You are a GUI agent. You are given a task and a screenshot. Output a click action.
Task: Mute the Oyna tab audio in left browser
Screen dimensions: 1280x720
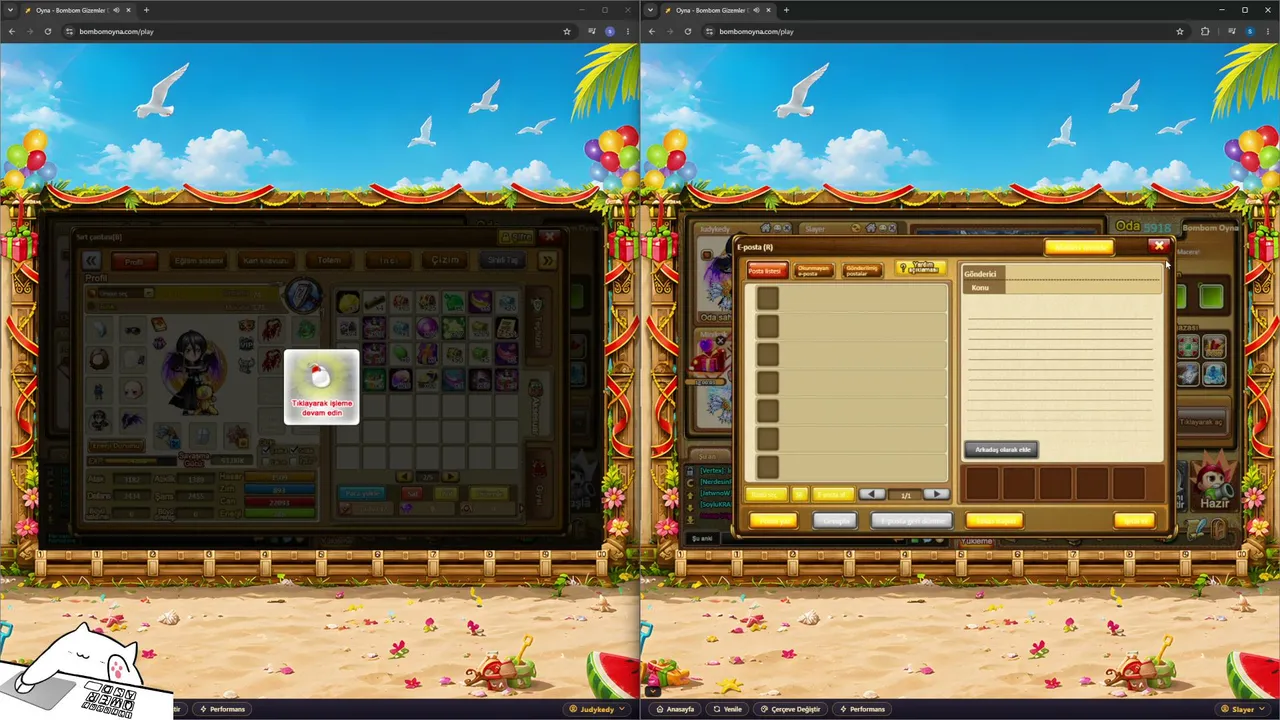point(117,10)
